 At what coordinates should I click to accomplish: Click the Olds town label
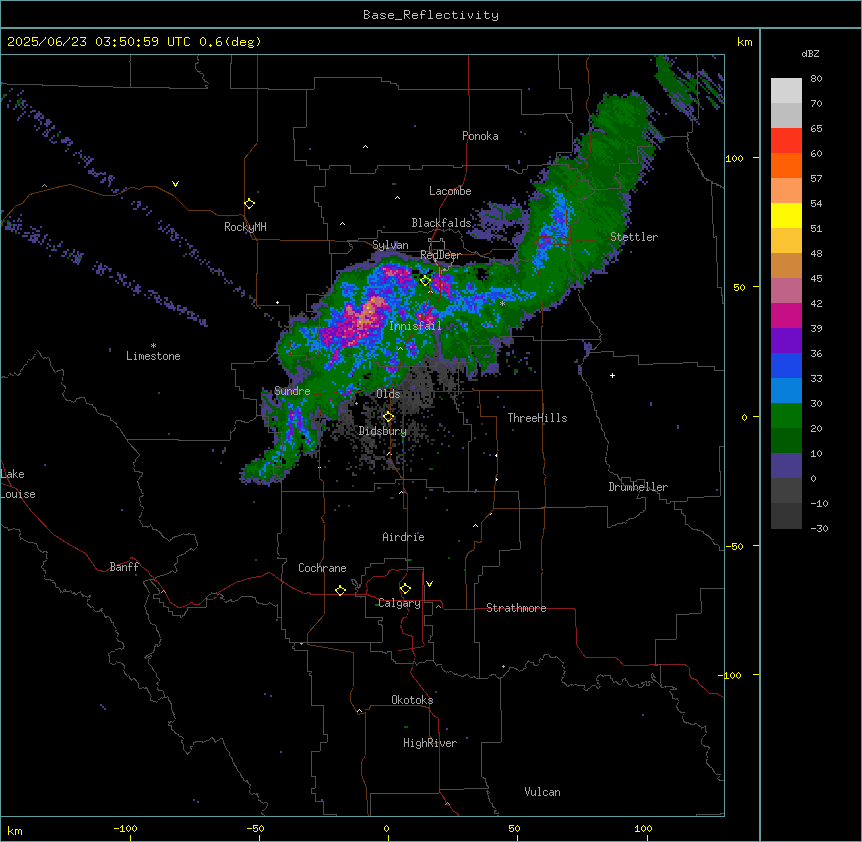point(388,394)
